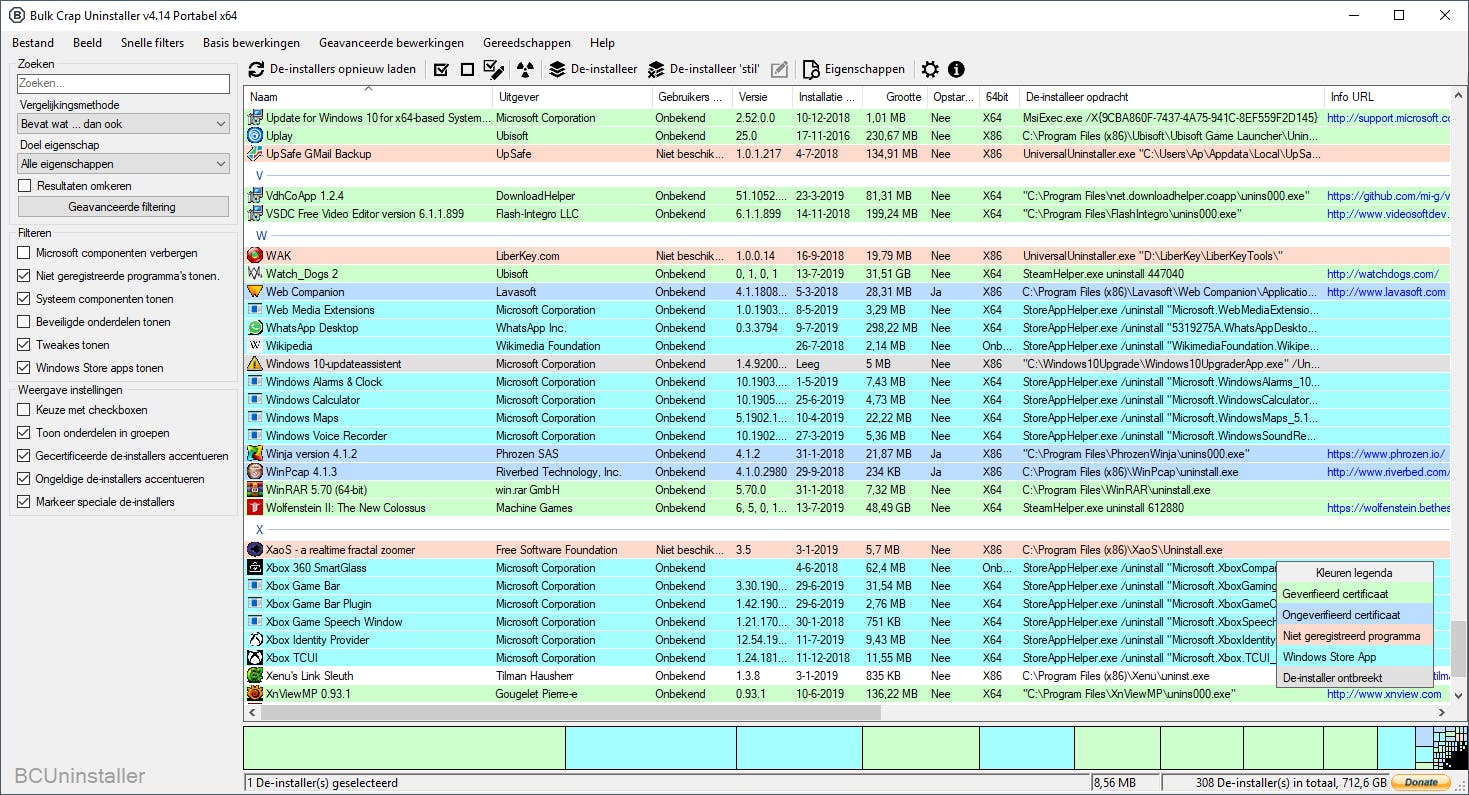Viewport: 1469px width, 795px height.
Task: Open settings with the gear icon
Action: 930,70
